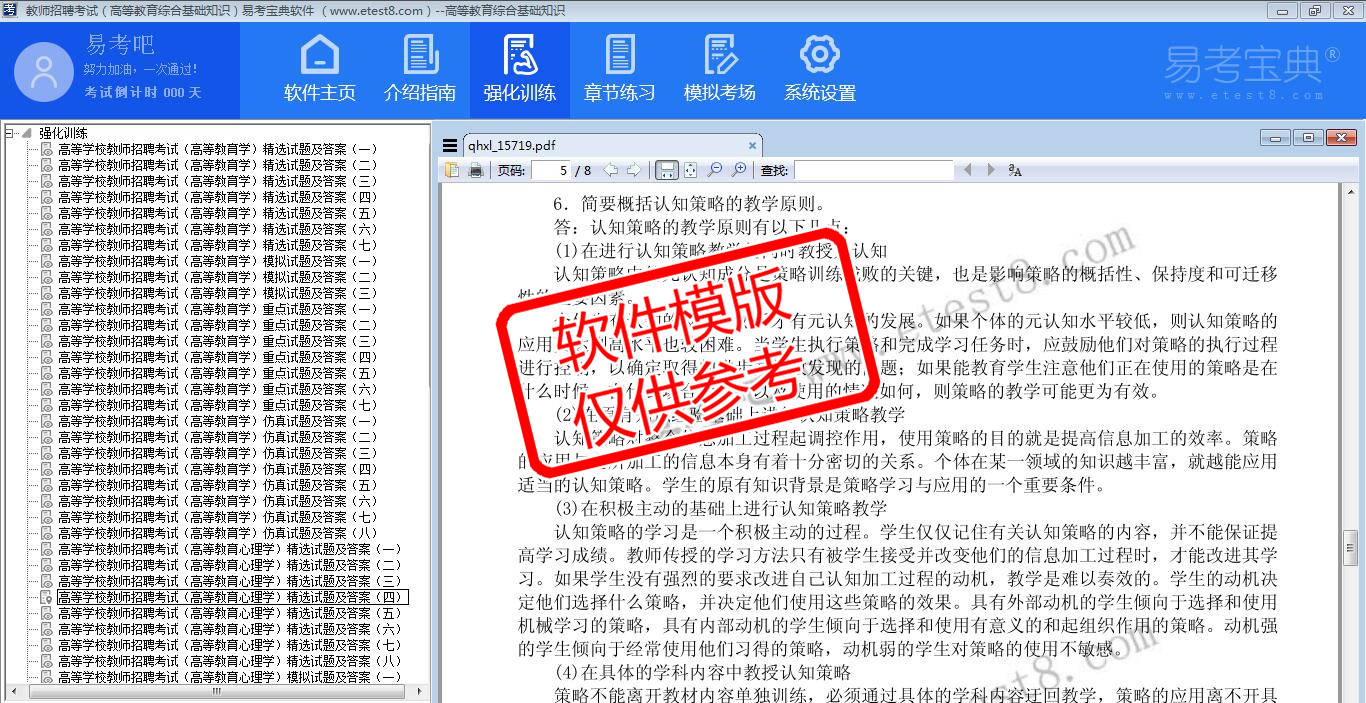Go to next PDF page arrow
Image resolution: width=1366 pixels, height=703 pixels.
[x=635, y=170]
